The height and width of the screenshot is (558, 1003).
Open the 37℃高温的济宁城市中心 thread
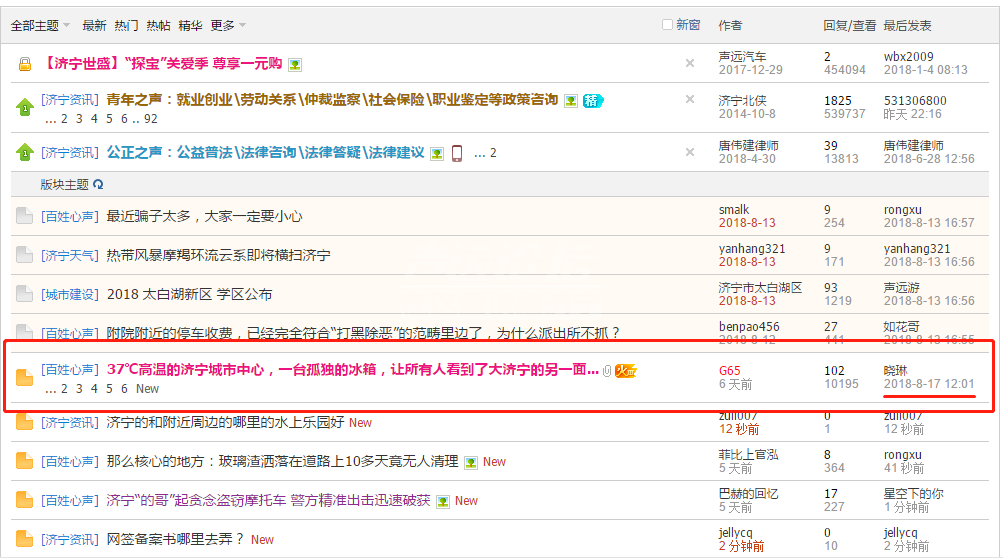coord(352,370)
